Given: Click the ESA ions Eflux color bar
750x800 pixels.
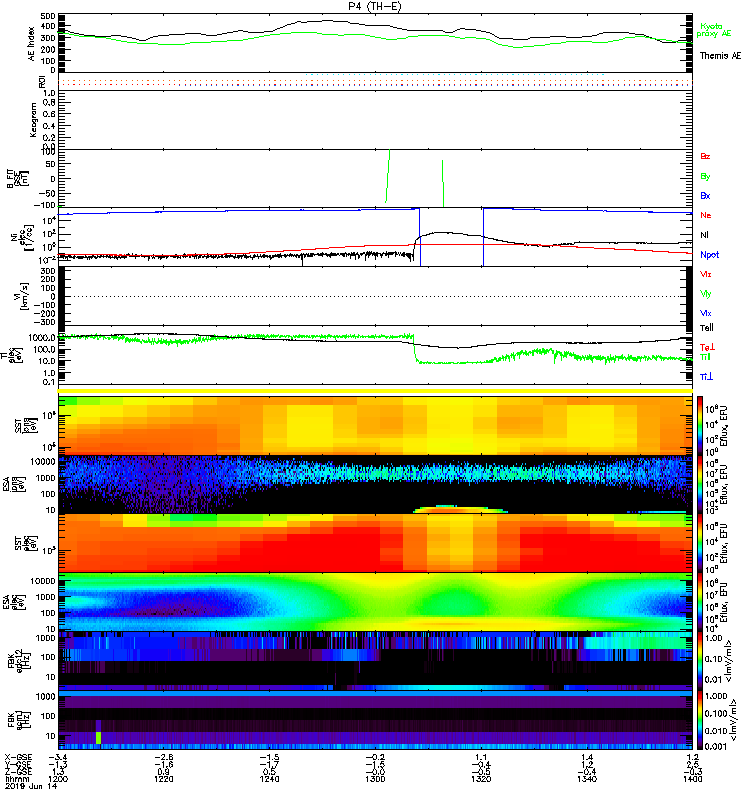Looking at the screenshot, I should [x=700, y=484].
